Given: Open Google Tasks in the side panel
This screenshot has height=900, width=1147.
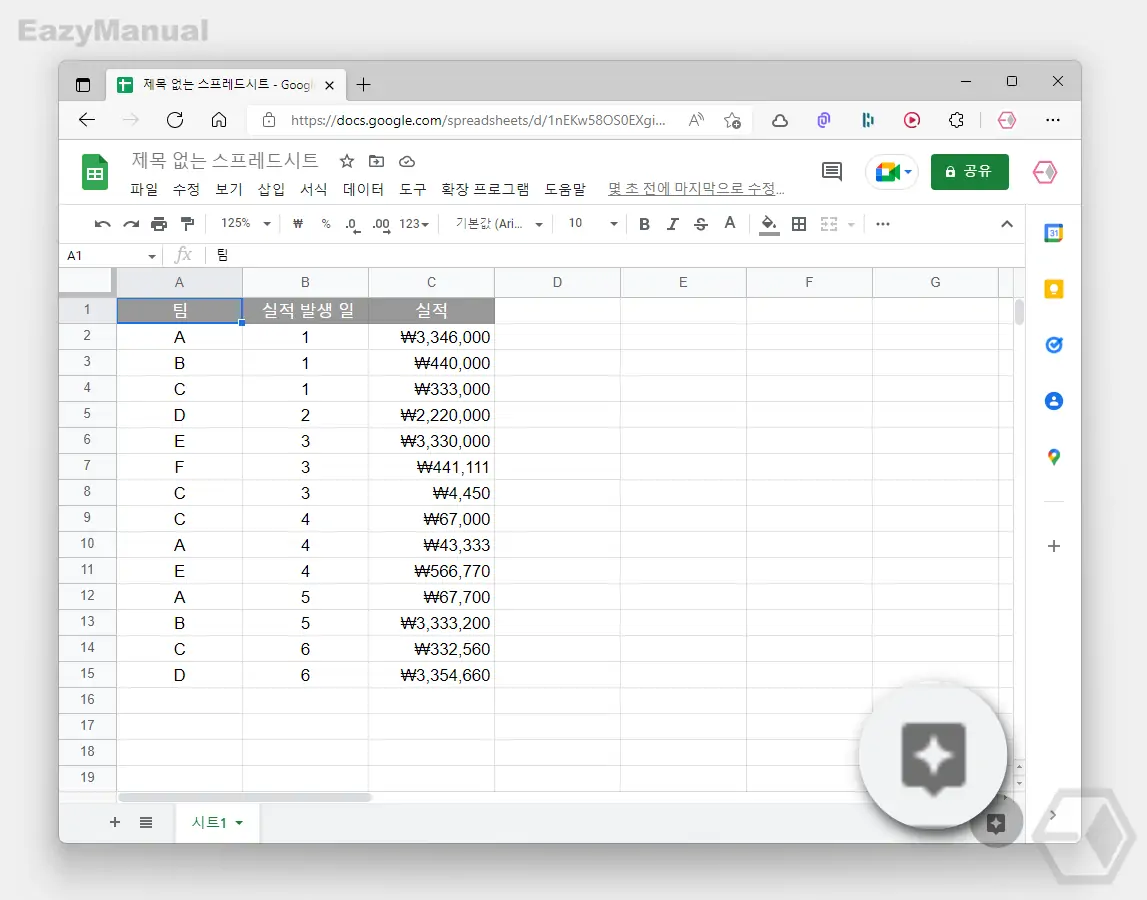Looking at the screenshot, I should tap(1053, 345).
